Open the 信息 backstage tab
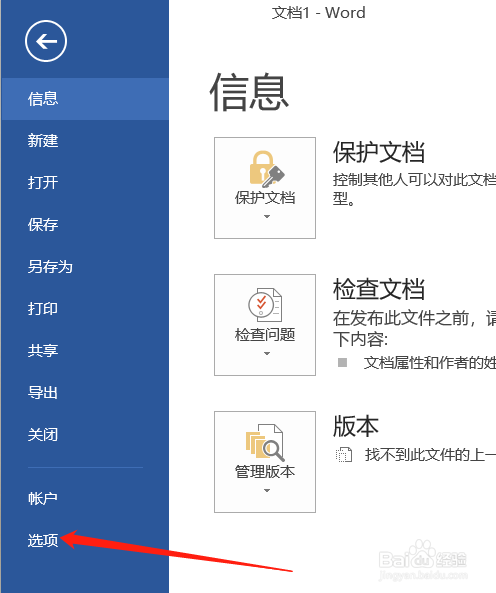 click(85, 99)
